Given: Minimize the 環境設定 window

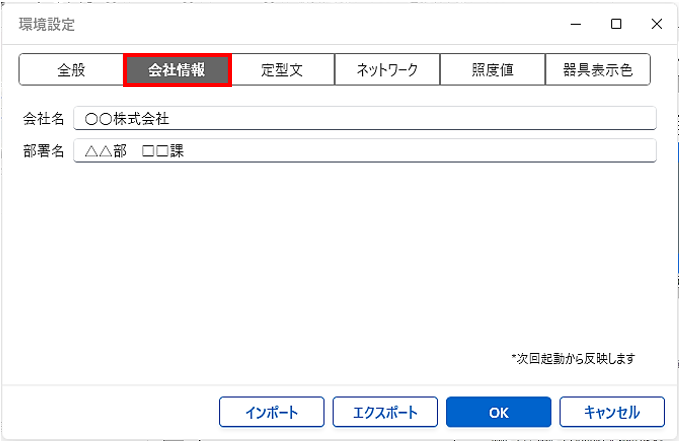Looking at the screenshot, I should [577, 24].
